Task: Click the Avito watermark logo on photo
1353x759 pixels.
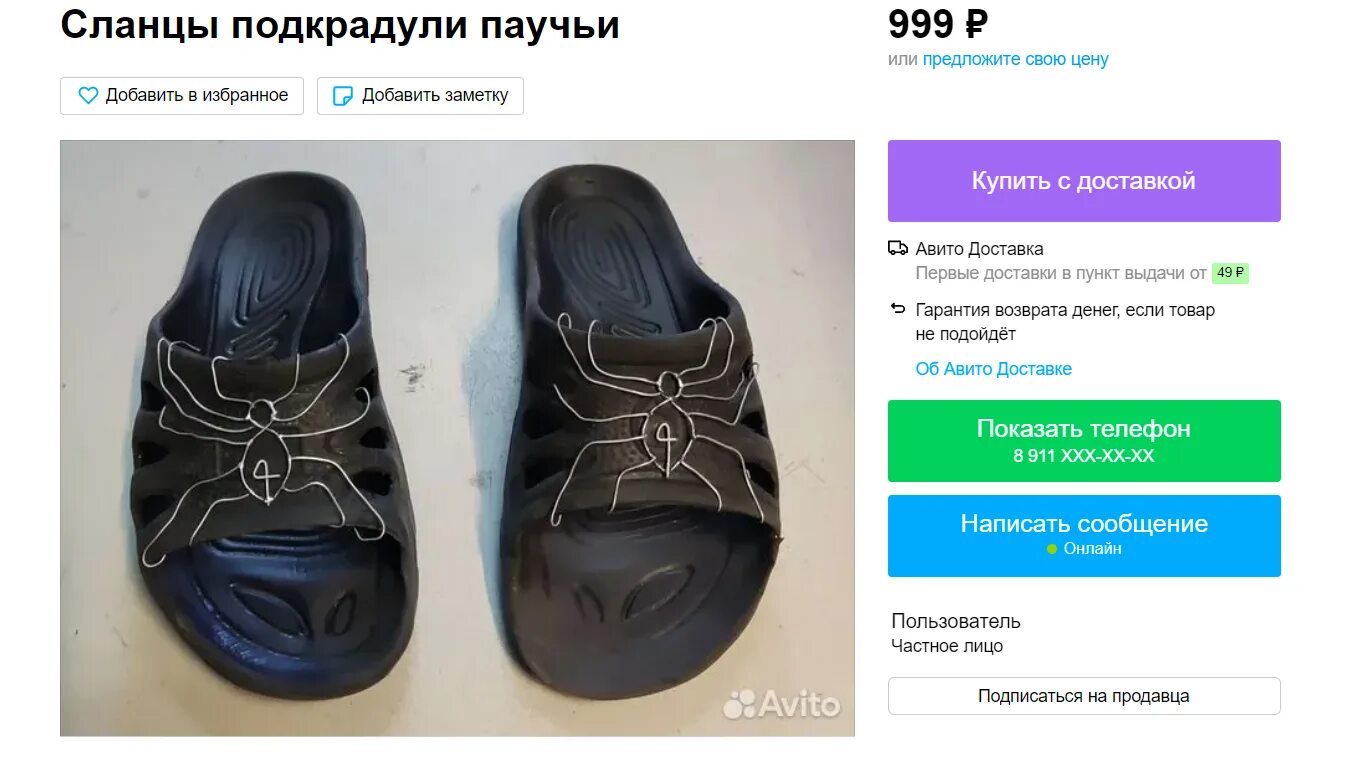Action: (782, 704)
